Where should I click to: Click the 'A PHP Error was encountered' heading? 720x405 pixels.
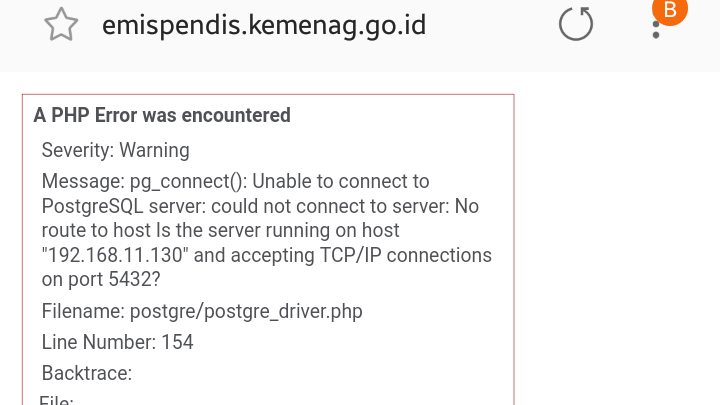(162, 115)
